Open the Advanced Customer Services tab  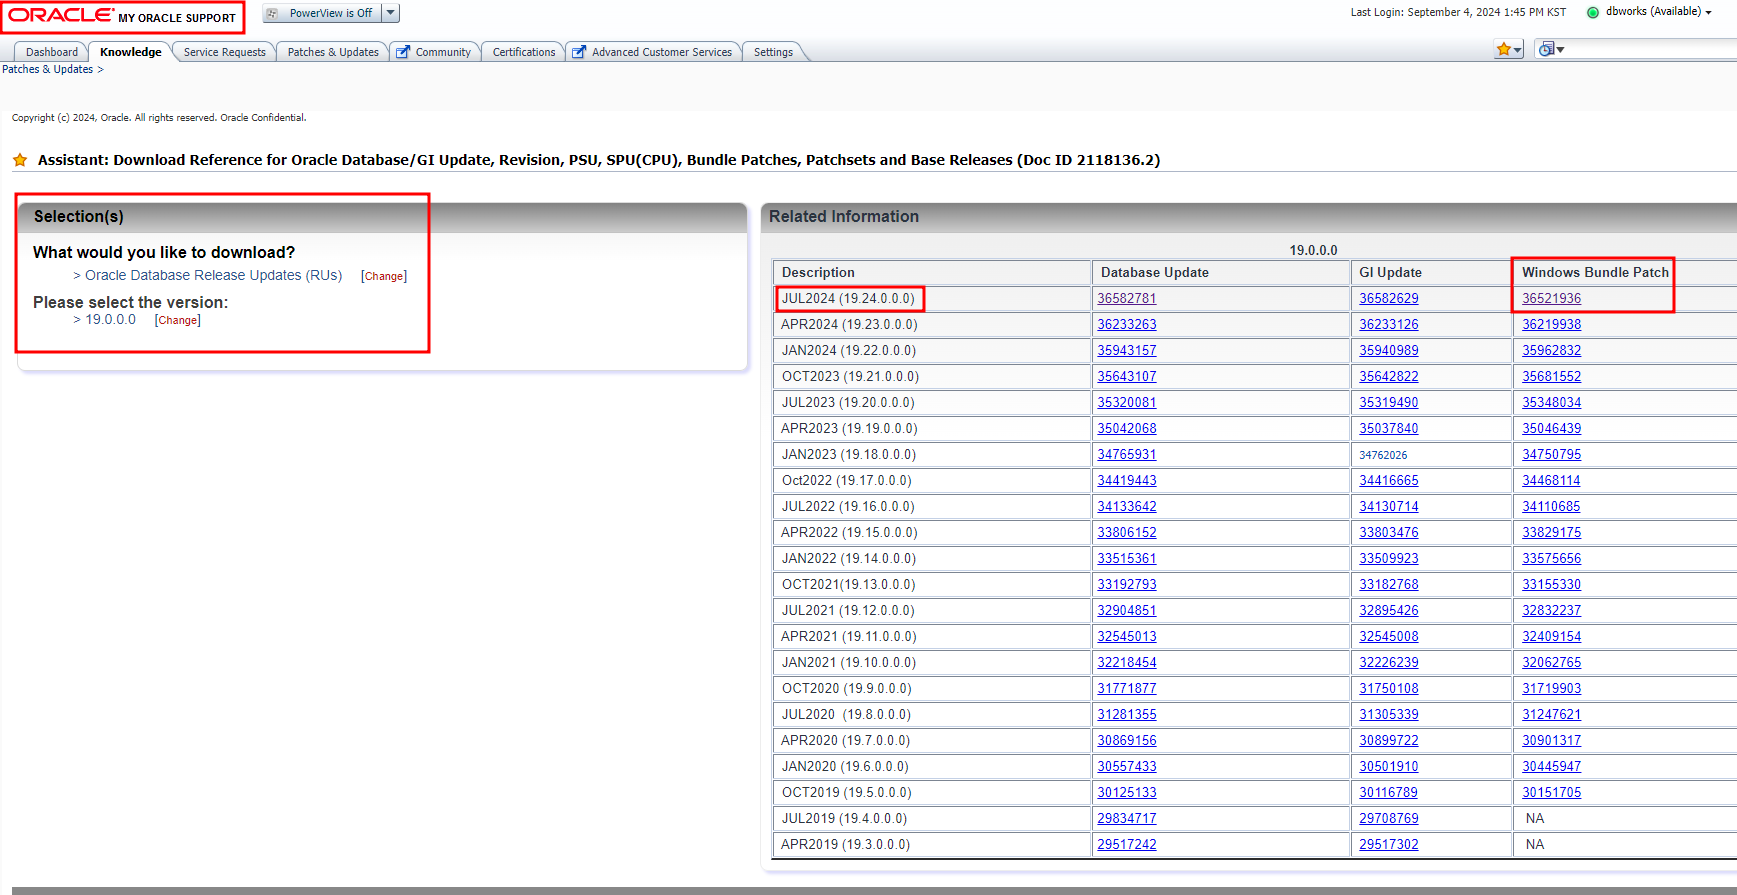(x=653, y=52)
